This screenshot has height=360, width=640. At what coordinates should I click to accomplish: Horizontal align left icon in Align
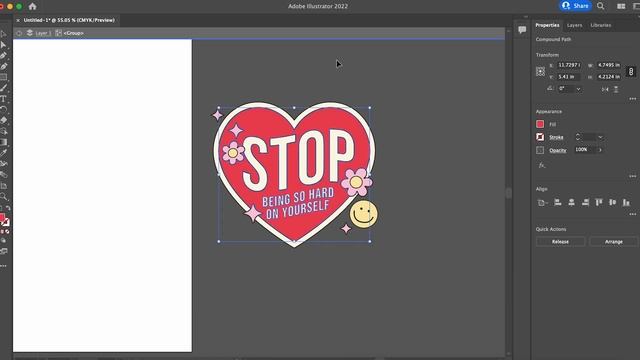click(558, 202)
